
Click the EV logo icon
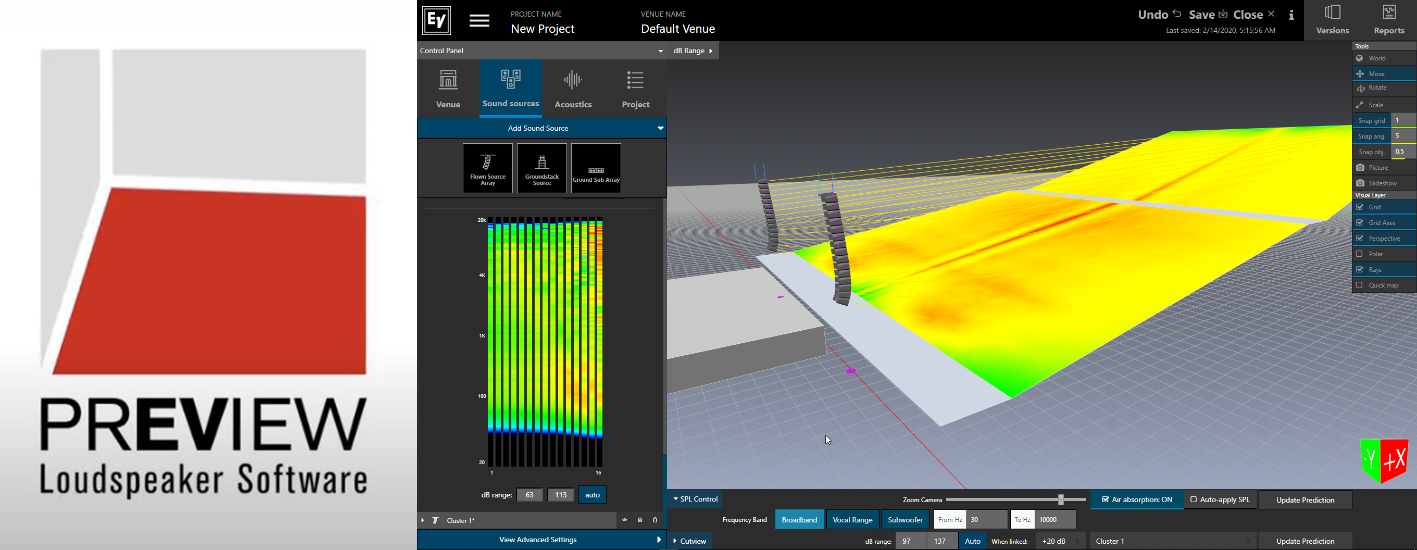tap(435, 20)
